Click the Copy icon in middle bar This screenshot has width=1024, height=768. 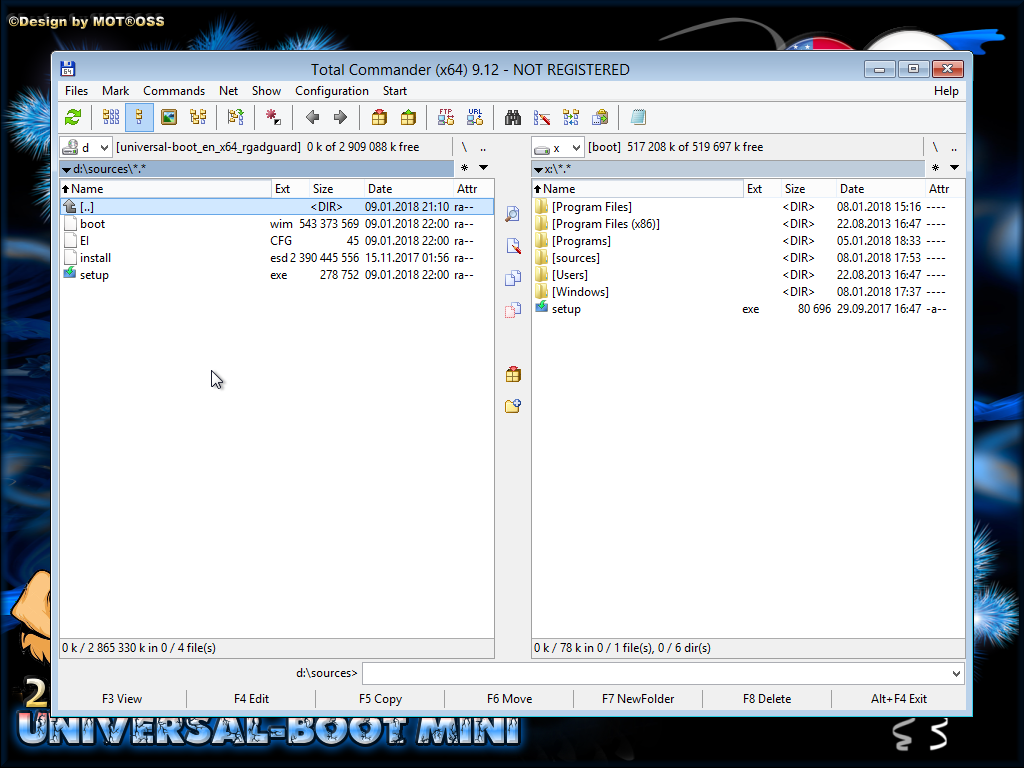click(x=513, y=278)
